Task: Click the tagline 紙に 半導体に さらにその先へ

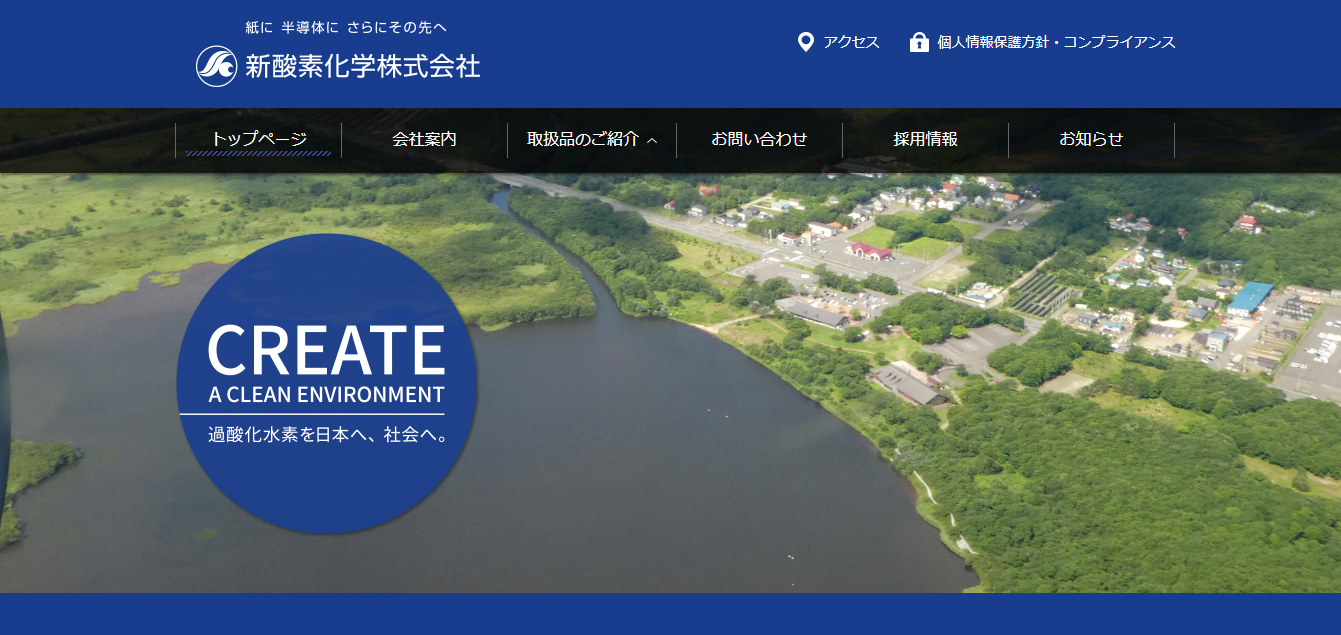Action: point(346,27)
